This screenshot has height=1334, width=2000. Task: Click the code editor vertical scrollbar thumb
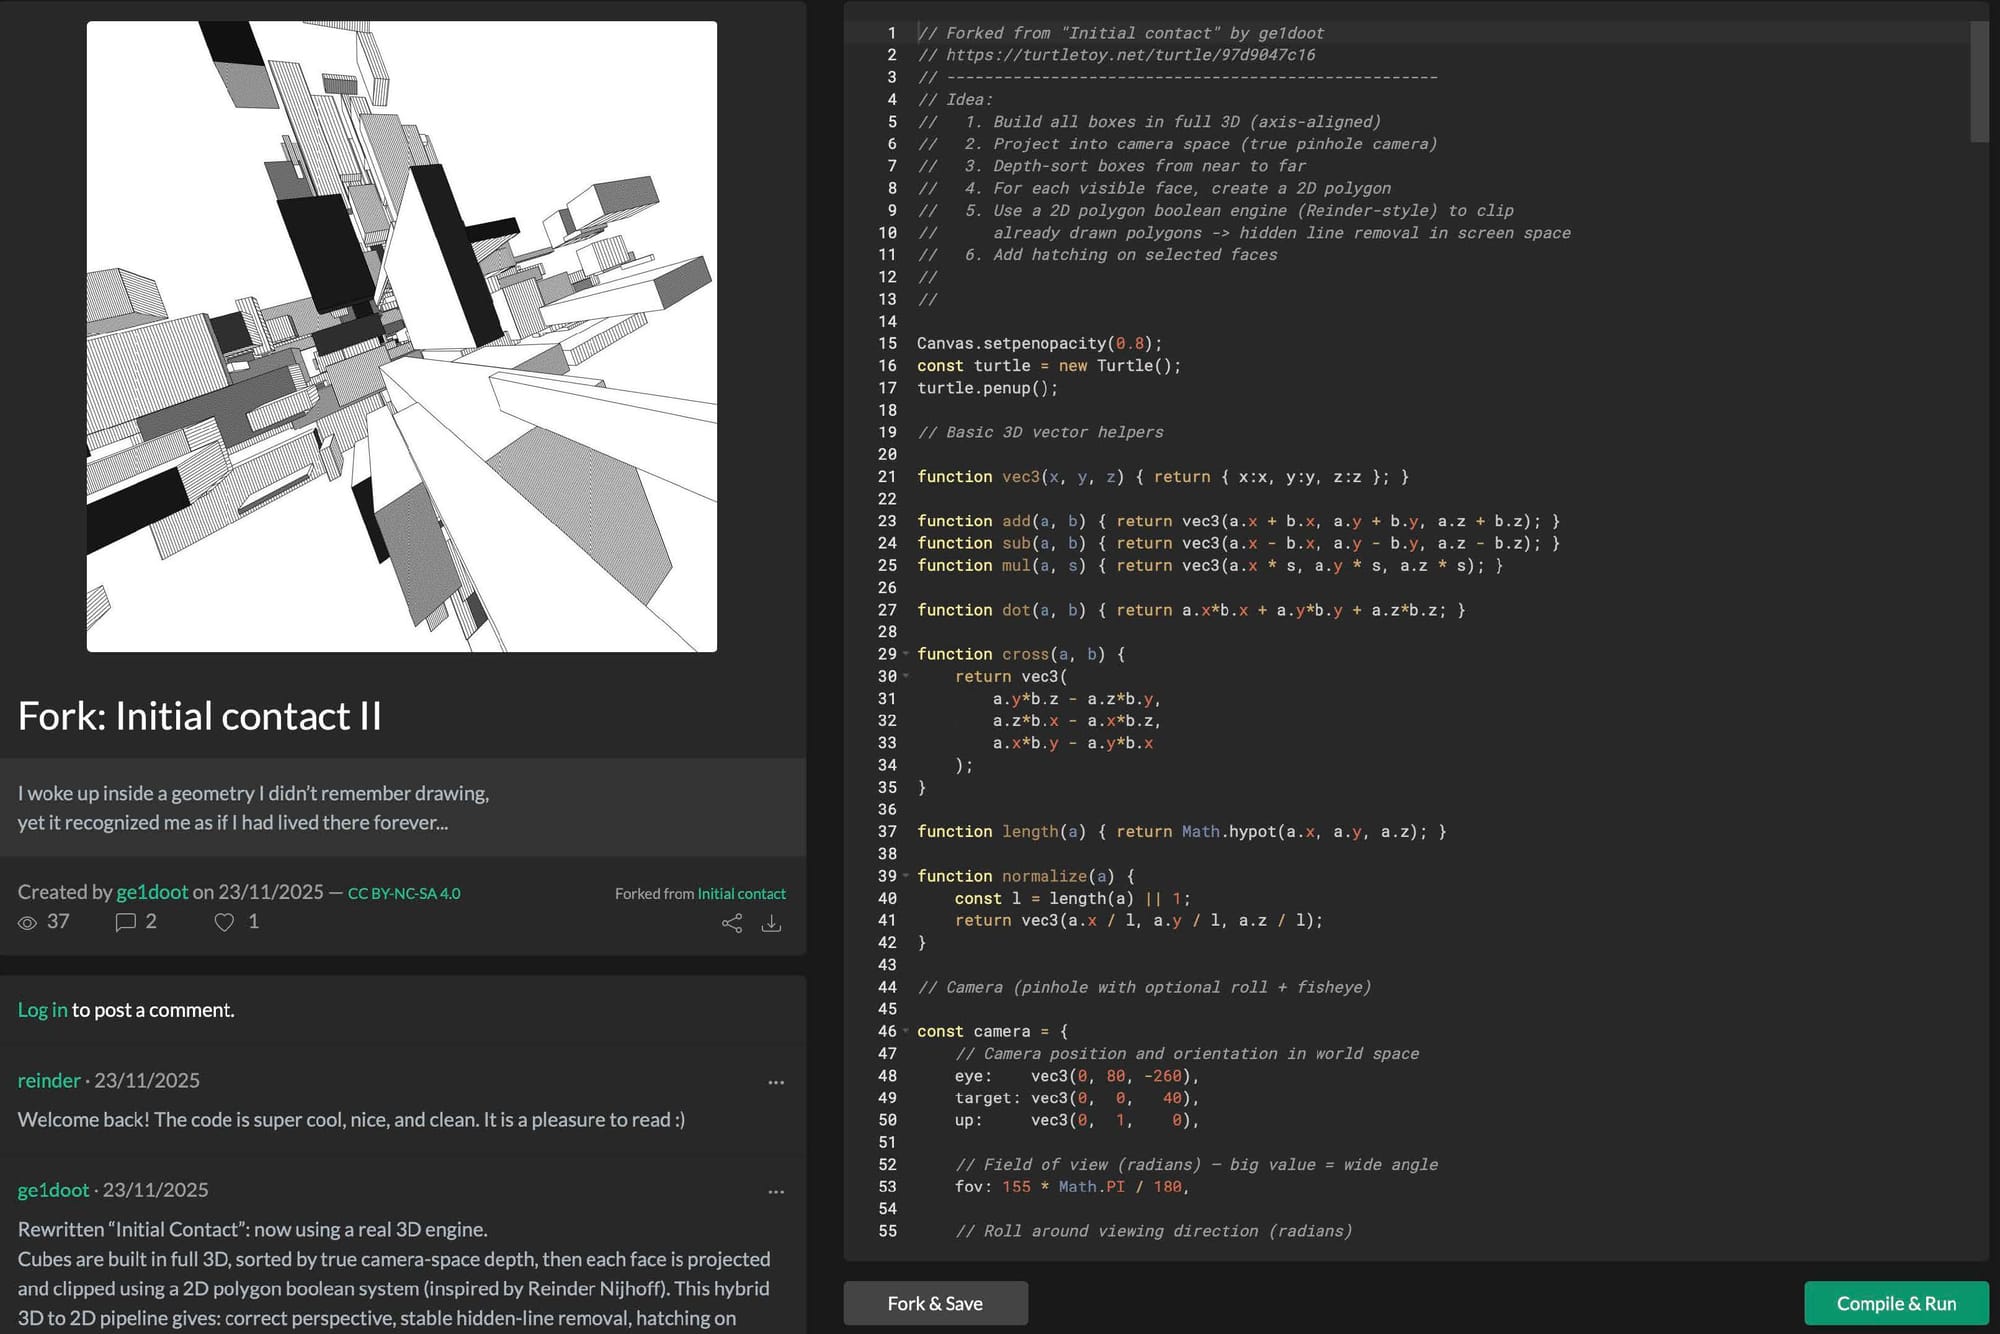1978,82
